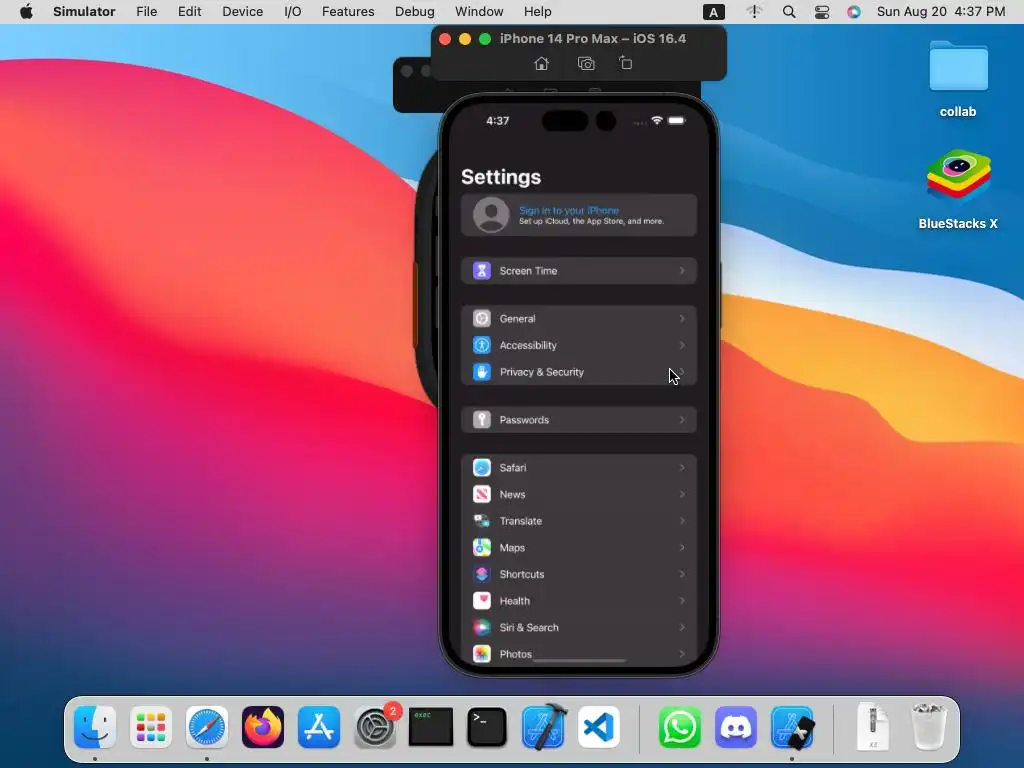Tap the profile avatar placeholder
The height and width of the screenshot is (768, 1024).
[491, 215]
